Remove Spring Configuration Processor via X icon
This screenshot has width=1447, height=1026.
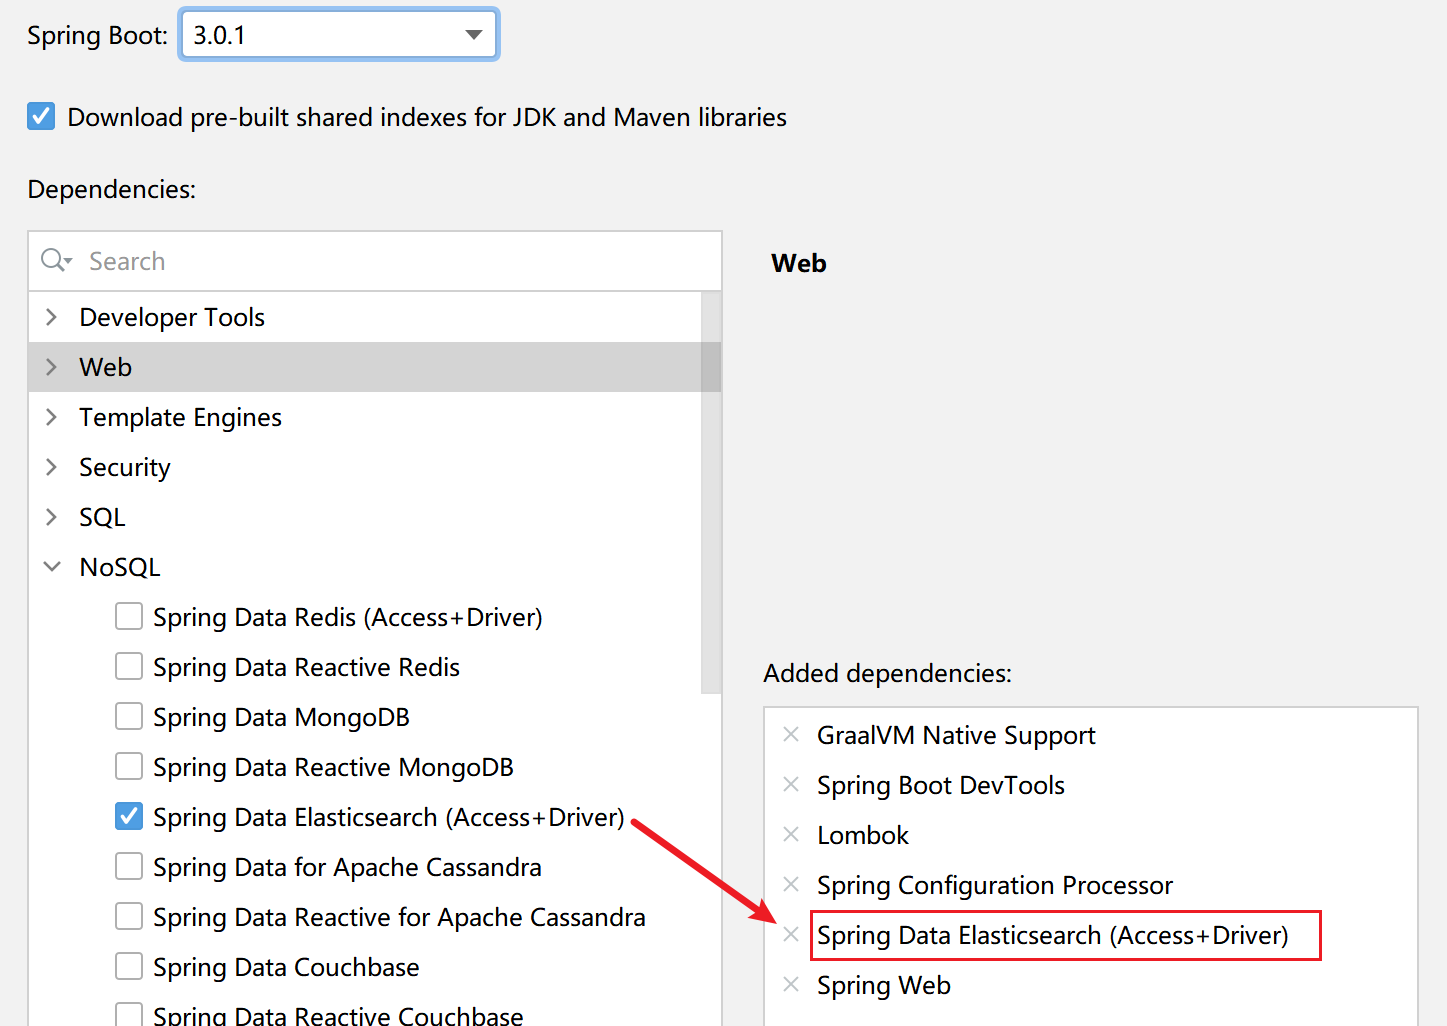[791, 885]
